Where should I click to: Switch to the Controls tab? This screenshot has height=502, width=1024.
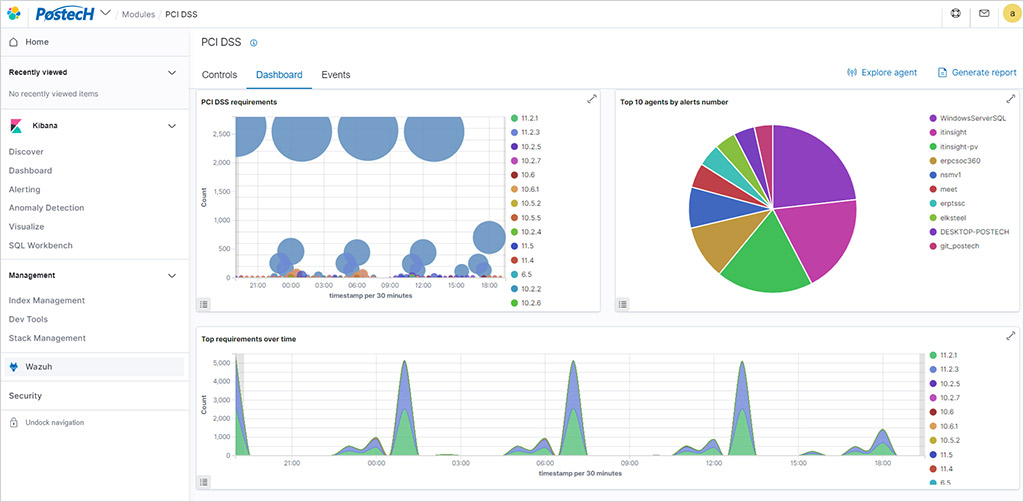tap(219, 75)
